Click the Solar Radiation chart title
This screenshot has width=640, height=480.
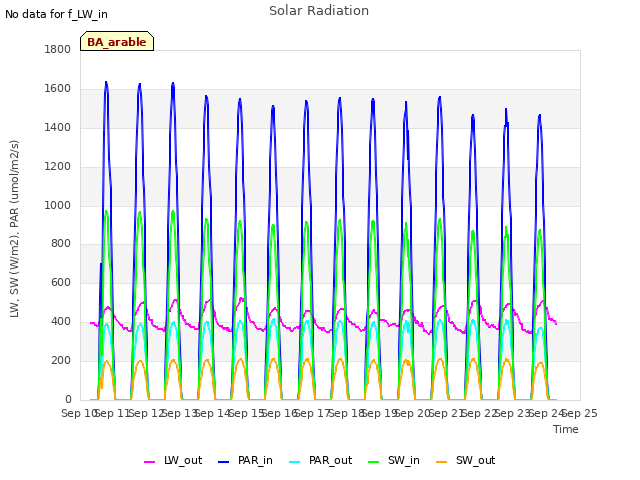click(319, 11)
